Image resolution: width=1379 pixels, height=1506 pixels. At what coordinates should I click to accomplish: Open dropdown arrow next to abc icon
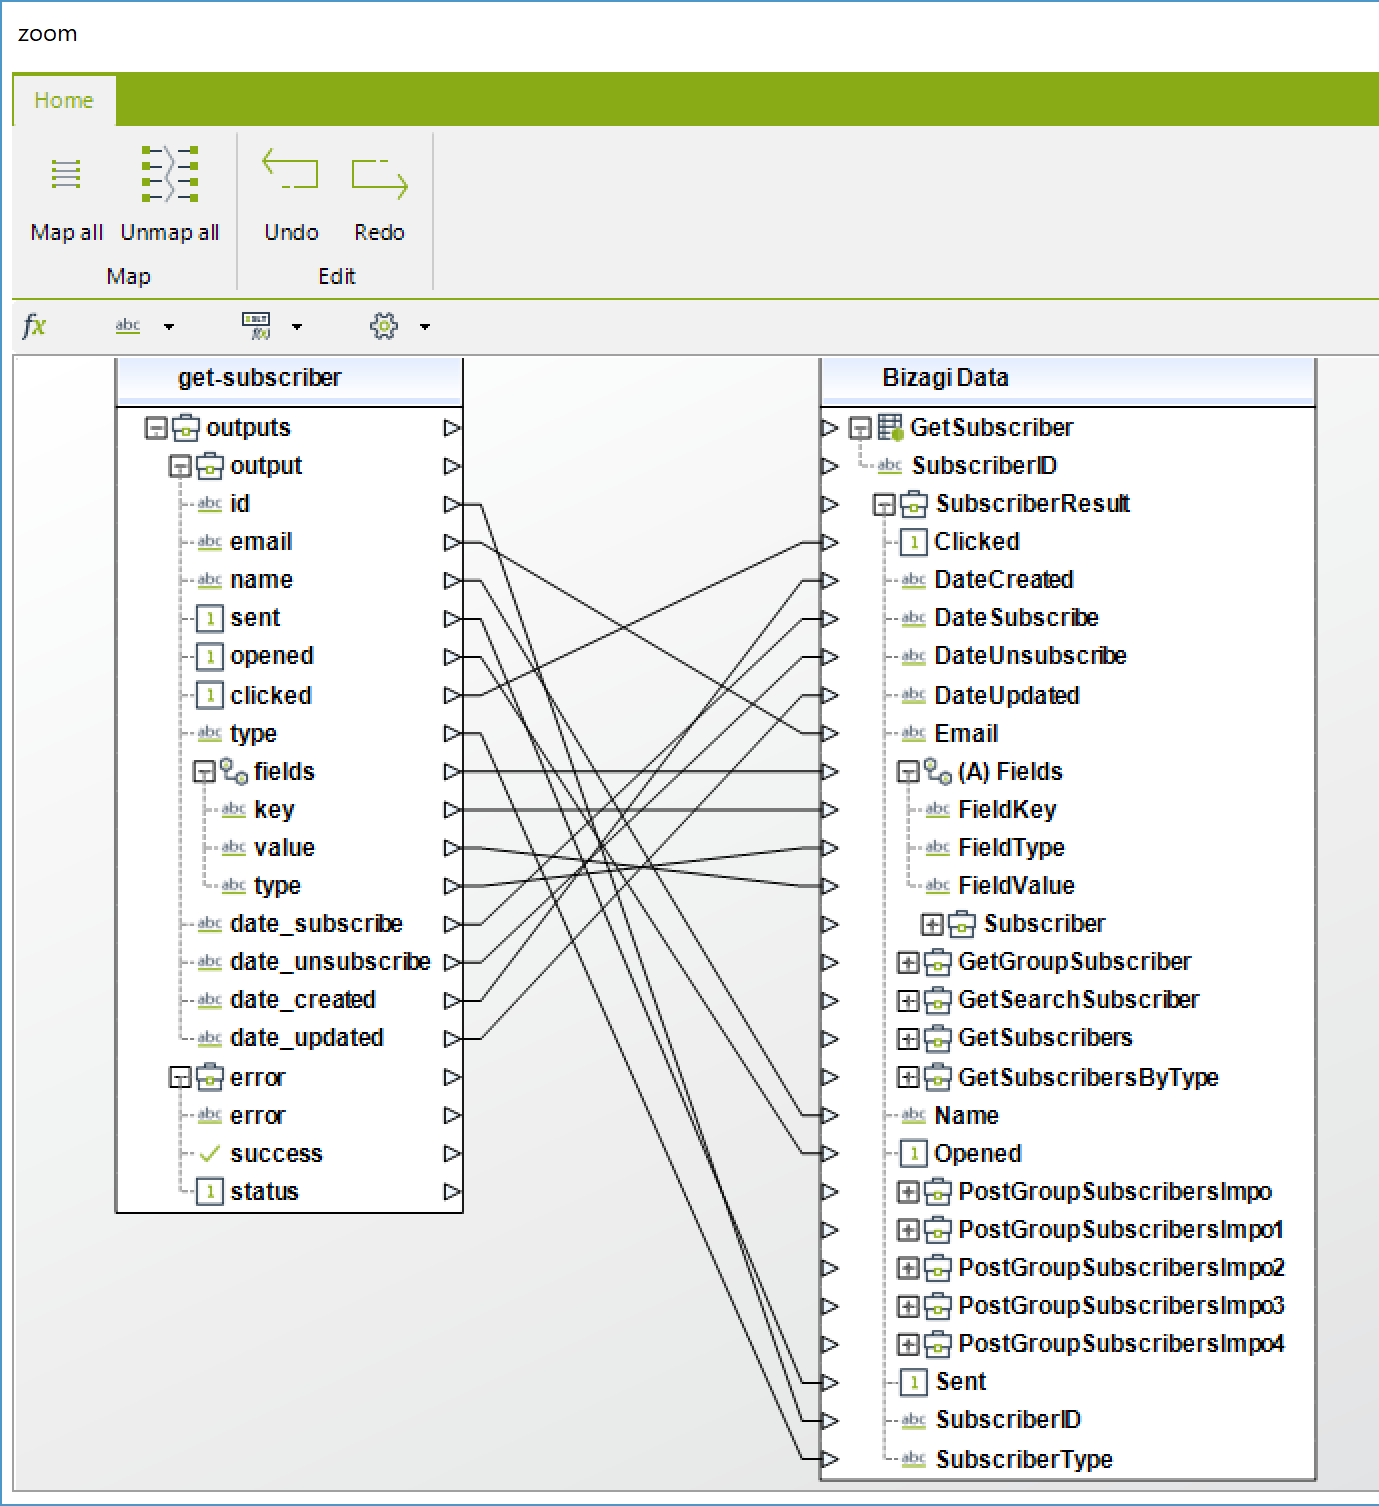pyautogui.click(x=169, y=327)
